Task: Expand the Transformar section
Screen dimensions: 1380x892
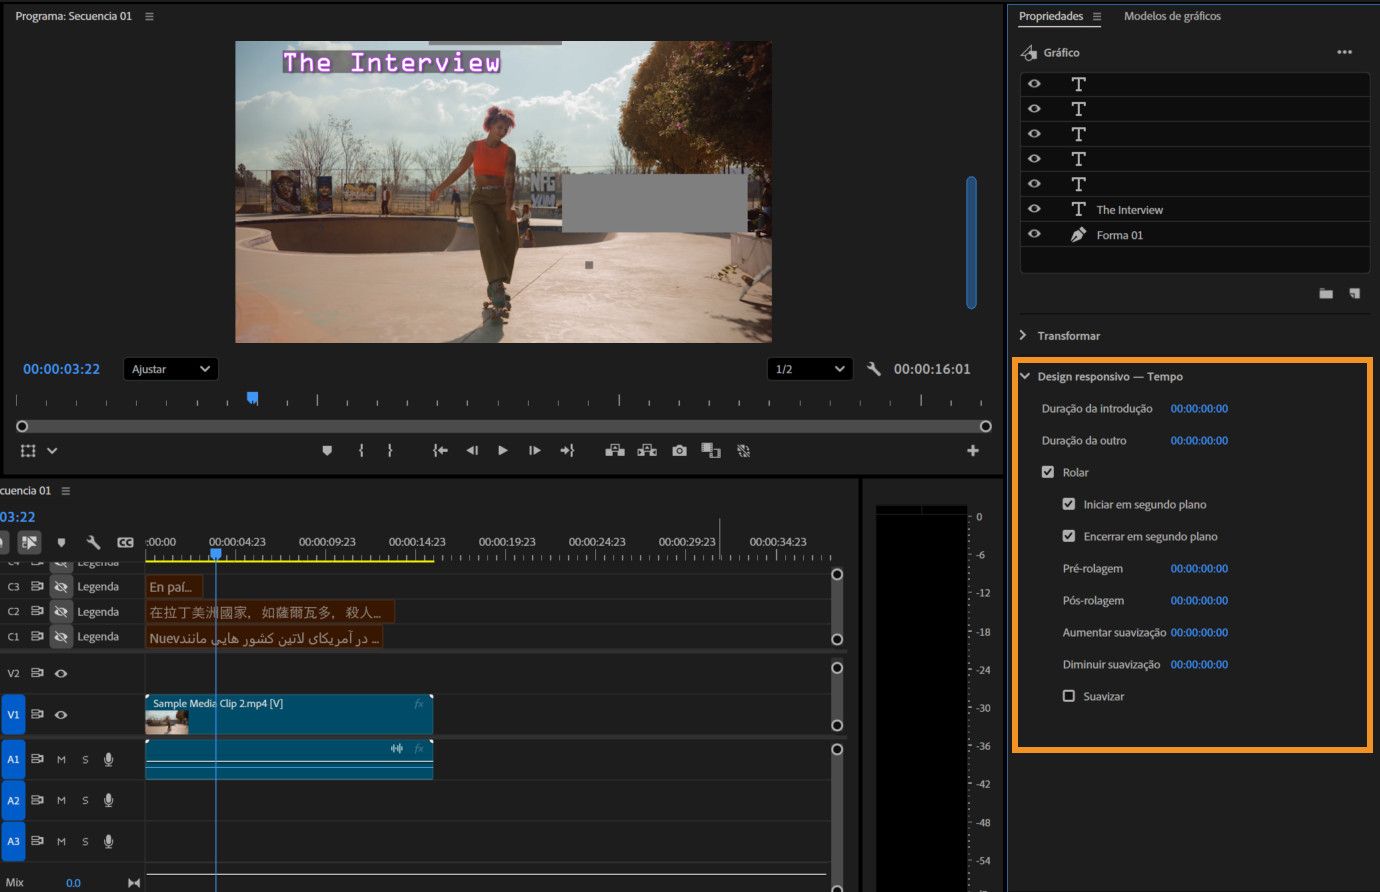Action: coord(1024,335)
